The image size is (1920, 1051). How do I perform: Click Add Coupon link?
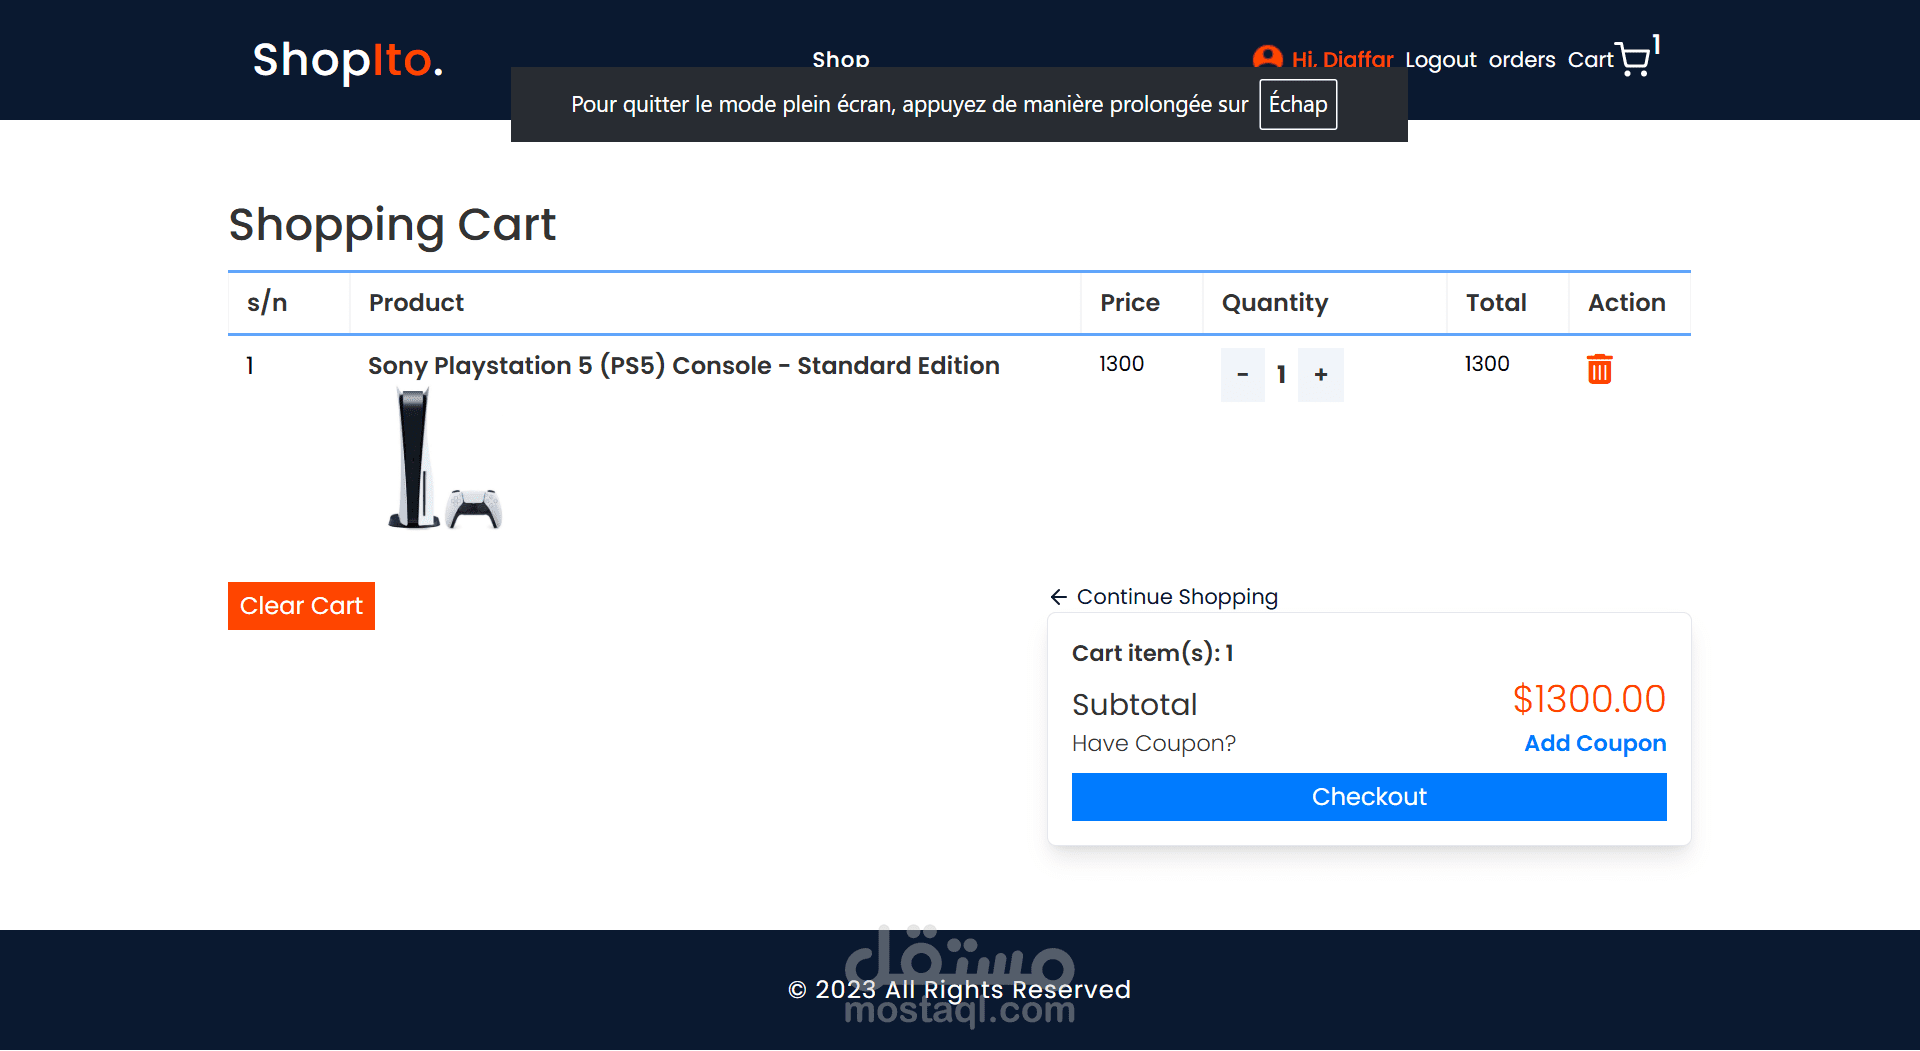pyautogui.click(x=1595, y=744)
